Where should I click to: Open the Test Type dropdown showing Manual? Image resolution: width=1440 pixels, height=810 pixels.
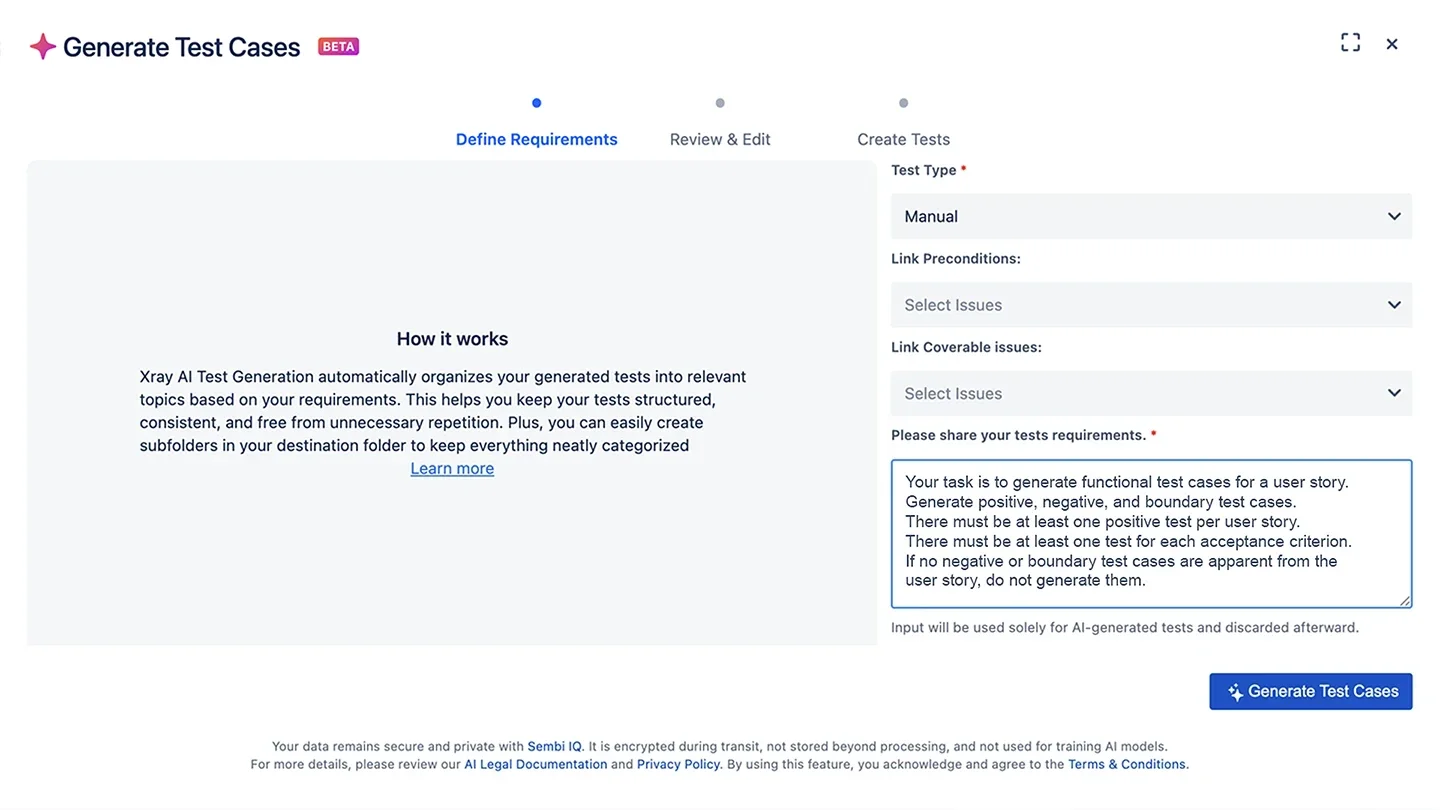point(1151,216)
